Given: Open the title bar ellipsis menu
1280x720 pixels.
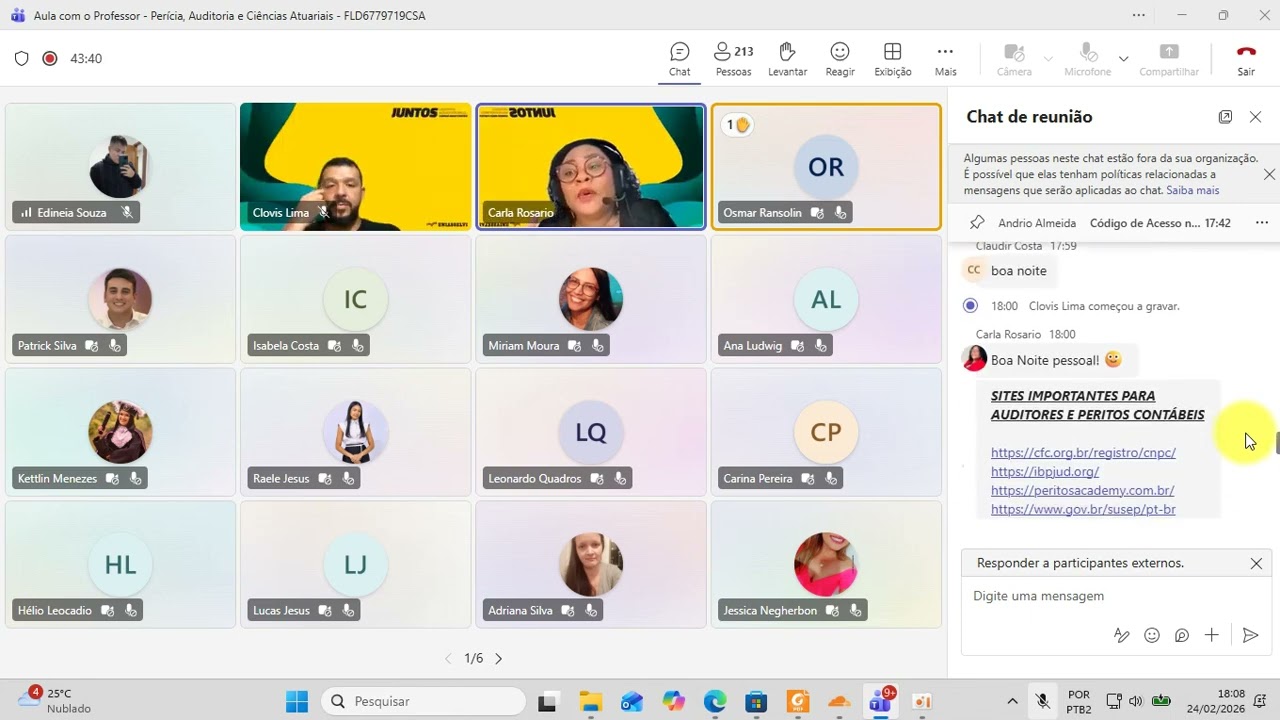Looking at the screenshot, I should (x=1139, y=15).
